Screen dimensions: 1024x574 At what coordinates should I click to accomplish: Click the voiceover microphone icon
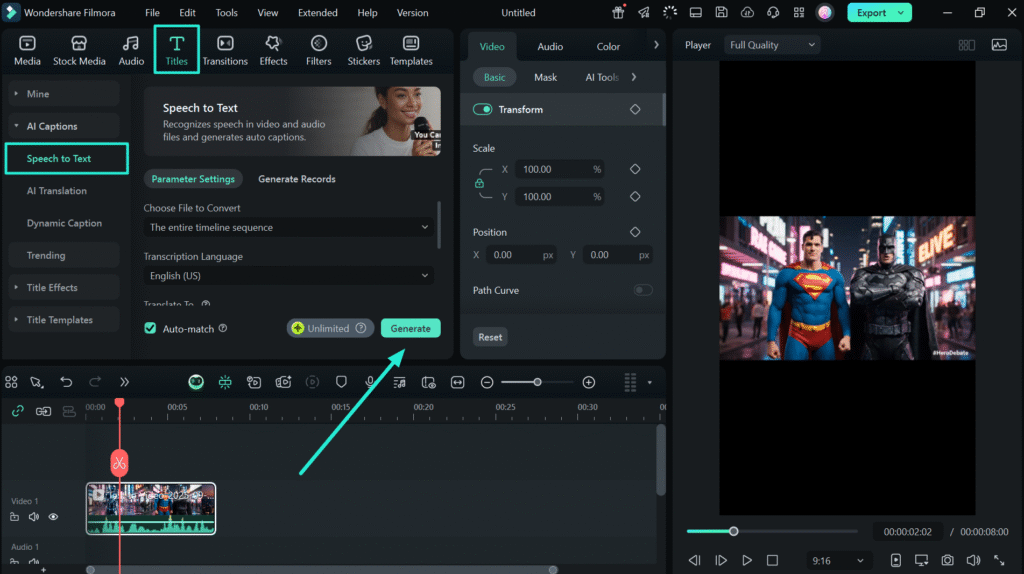click(x=370, y=382)
